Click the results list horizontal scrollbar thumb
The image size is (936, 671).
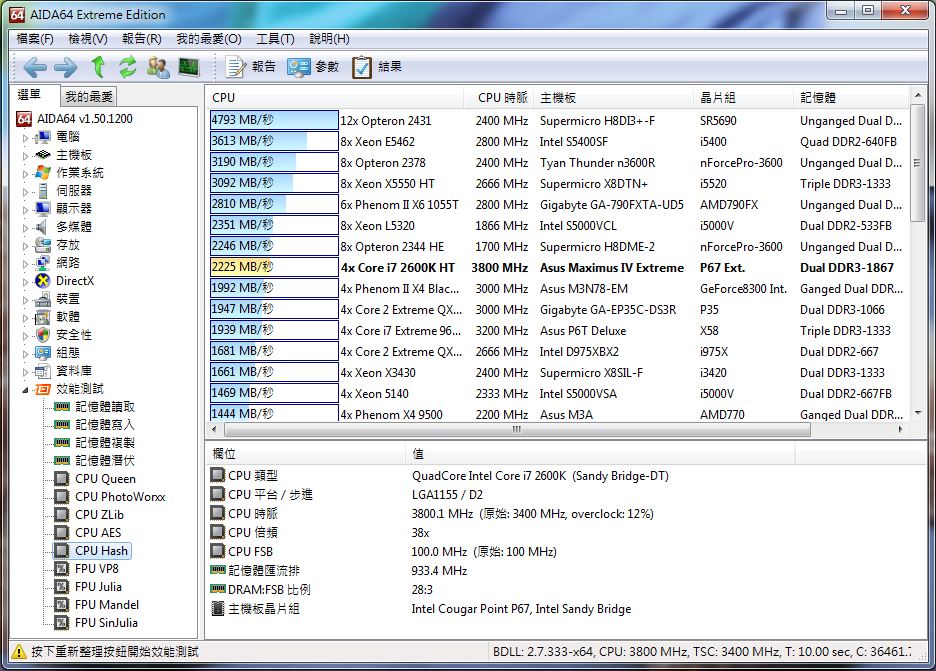coord(517,429)
